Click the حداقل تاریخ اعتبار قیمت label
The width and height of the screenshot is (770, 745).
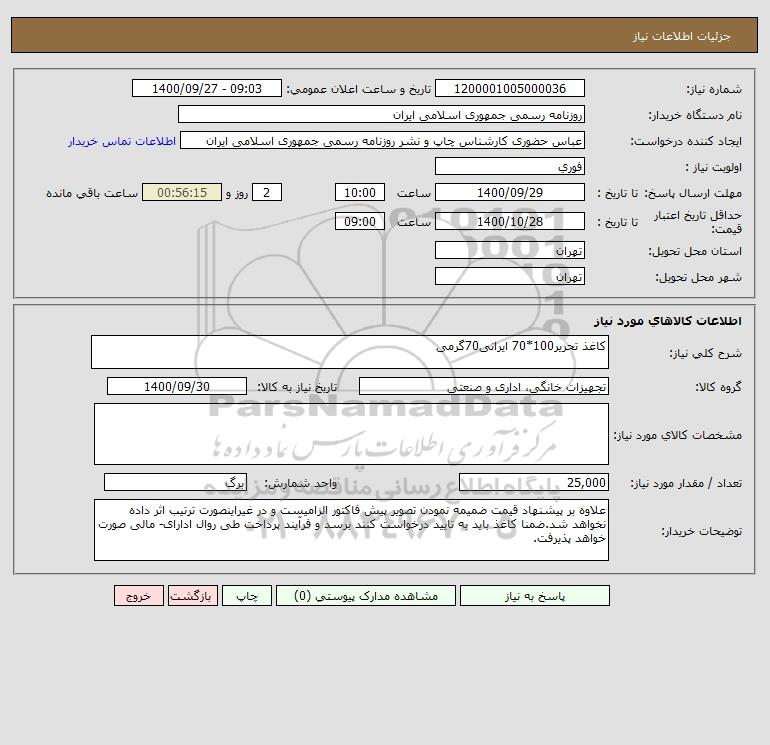click(698, 222)
